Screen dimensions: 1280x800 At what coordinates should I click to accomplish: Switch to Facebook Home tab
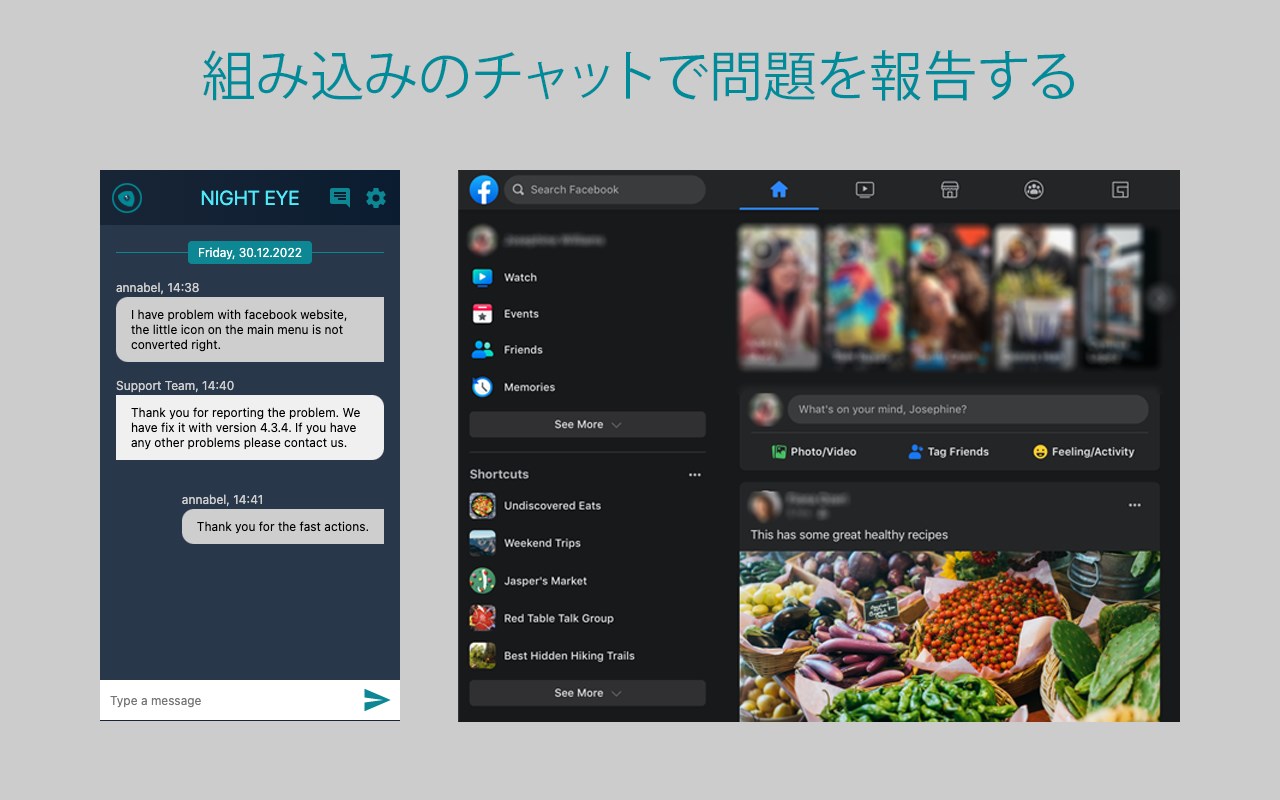(x=779, y=189)
